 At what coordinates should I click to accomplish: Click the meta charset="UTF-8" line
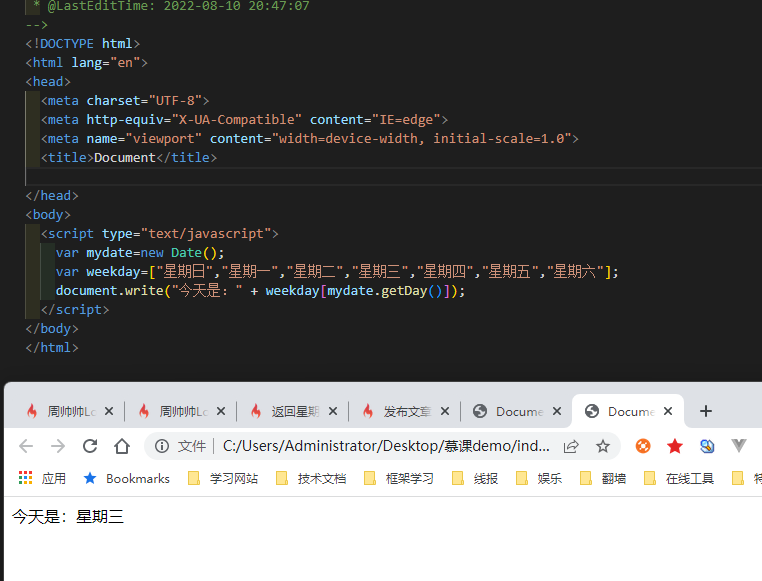125,101
